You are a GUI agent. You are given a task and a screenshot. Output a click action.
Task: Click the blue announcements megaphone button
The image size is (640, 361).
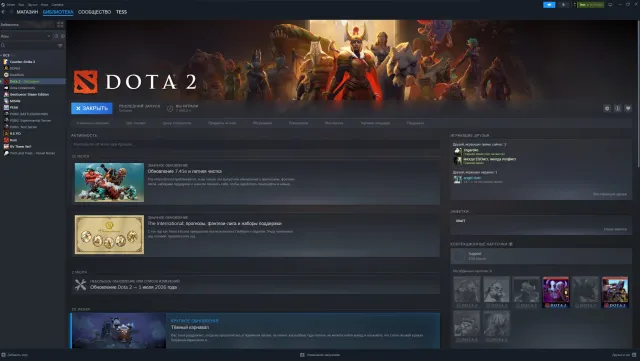click(549, 5)
